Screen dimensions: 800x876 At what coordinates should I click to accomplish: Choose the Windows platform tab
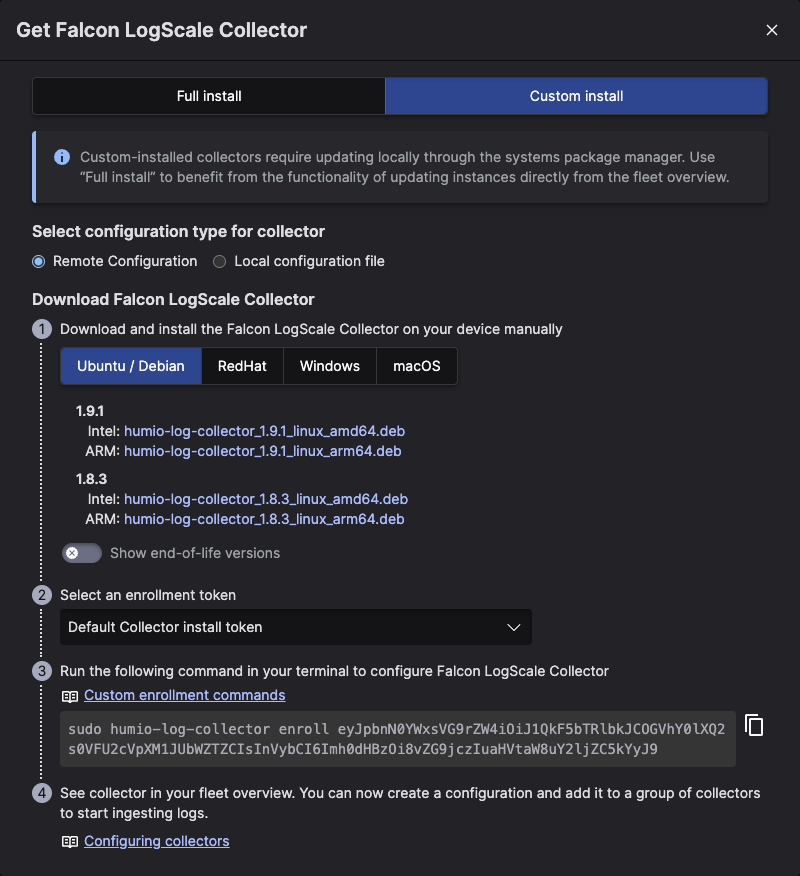point(330,366)
